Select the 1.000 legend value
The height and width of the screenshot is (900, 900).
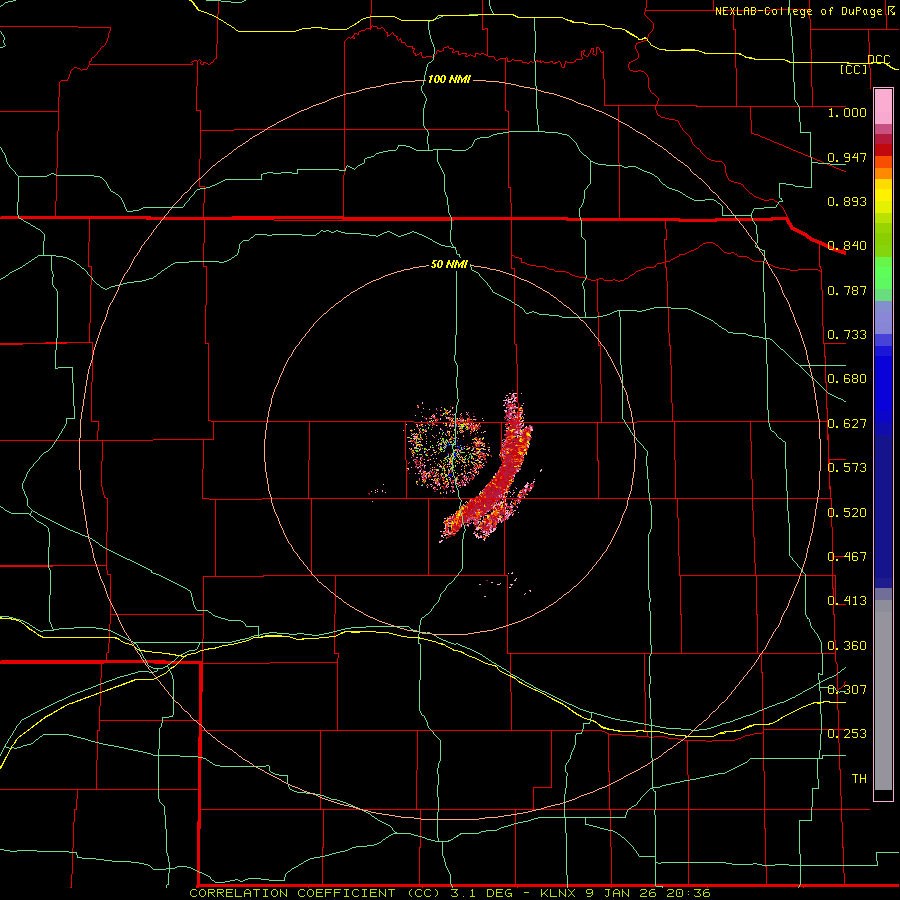tap(847, 112)
